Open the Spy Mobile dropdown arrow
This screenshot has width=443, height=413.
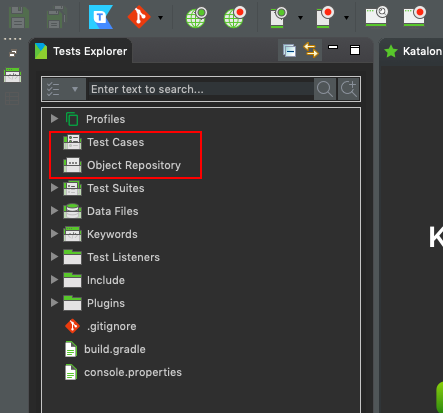coord(300,18)
